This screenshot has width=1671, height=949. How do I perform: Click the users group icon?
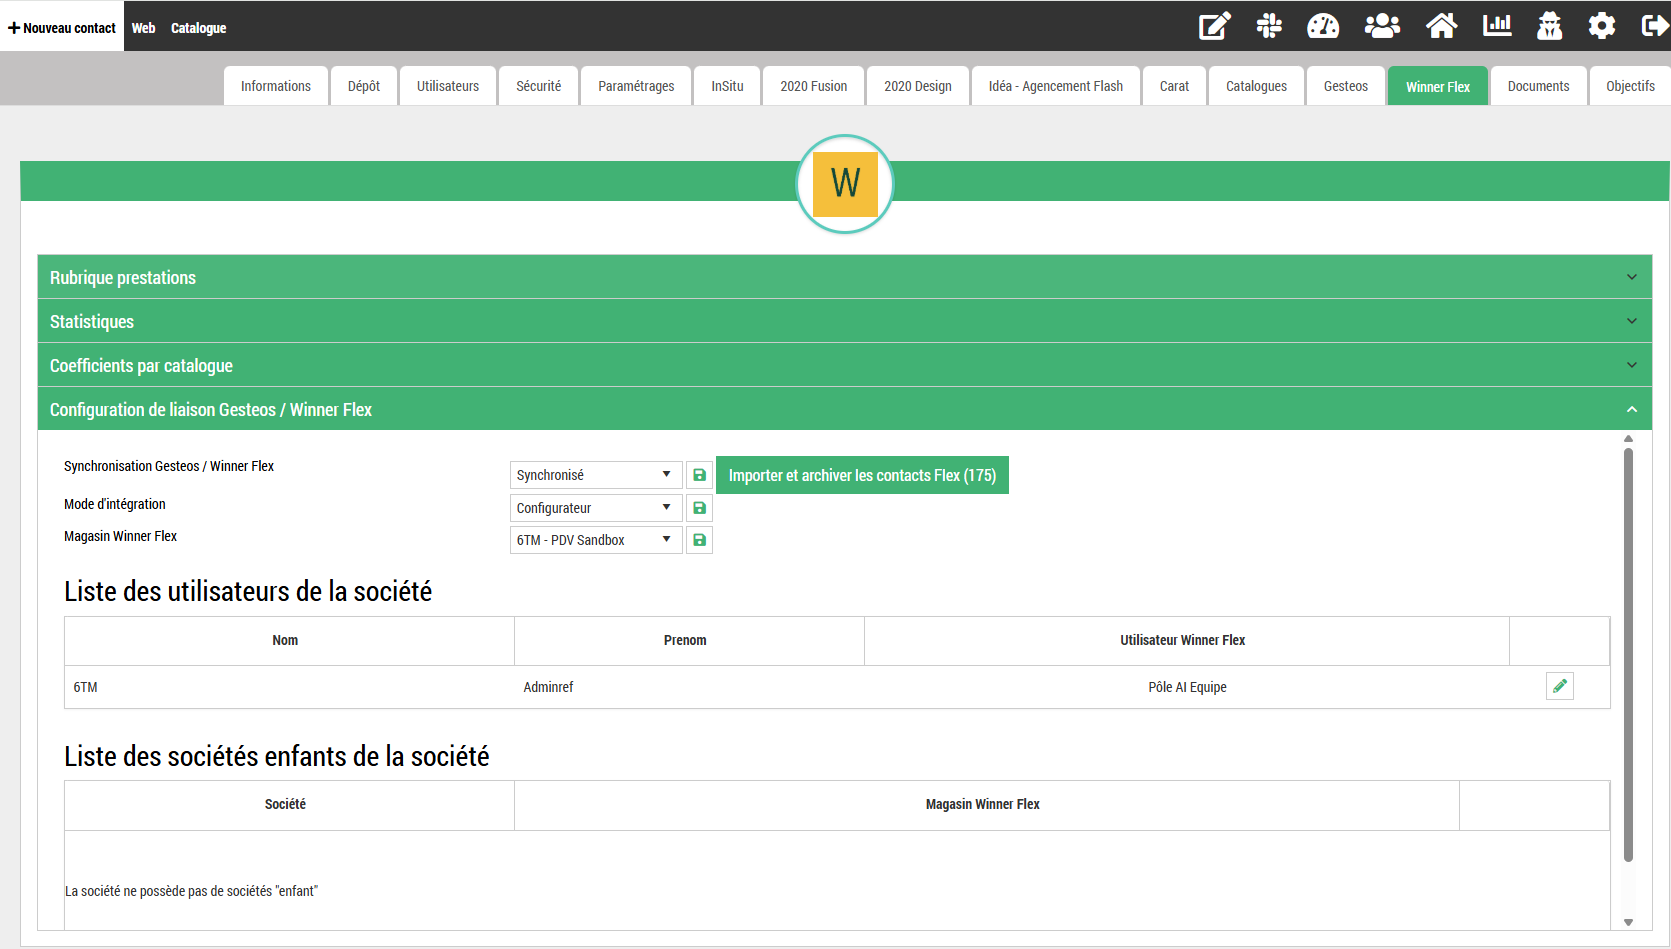[1382, 26]
